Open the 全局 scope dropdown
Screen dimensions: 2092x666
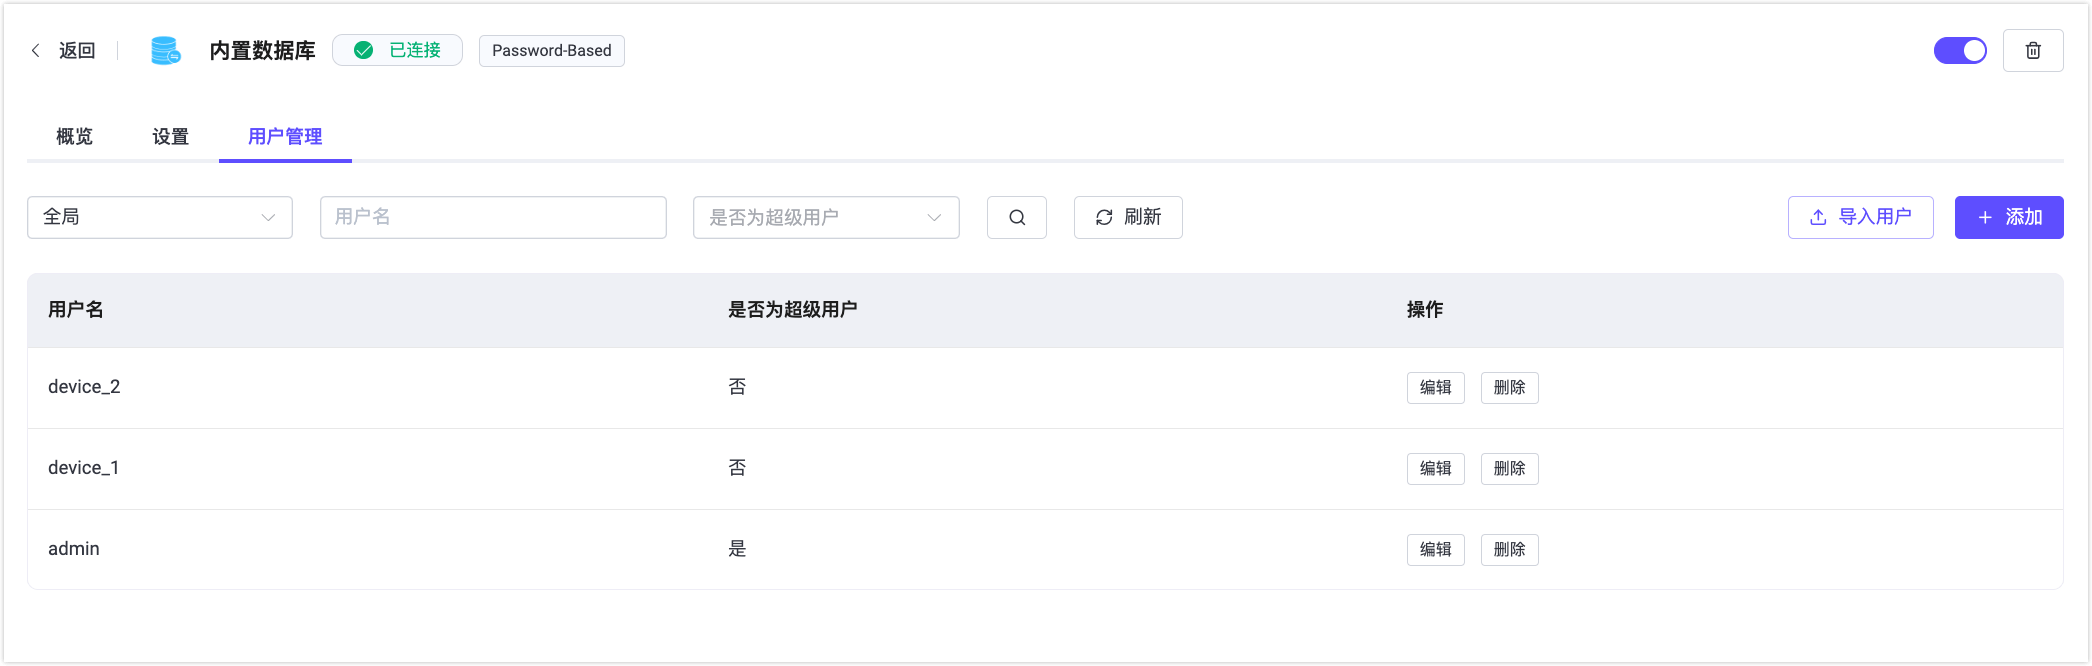pyautogui.click(x=160, y=218)
